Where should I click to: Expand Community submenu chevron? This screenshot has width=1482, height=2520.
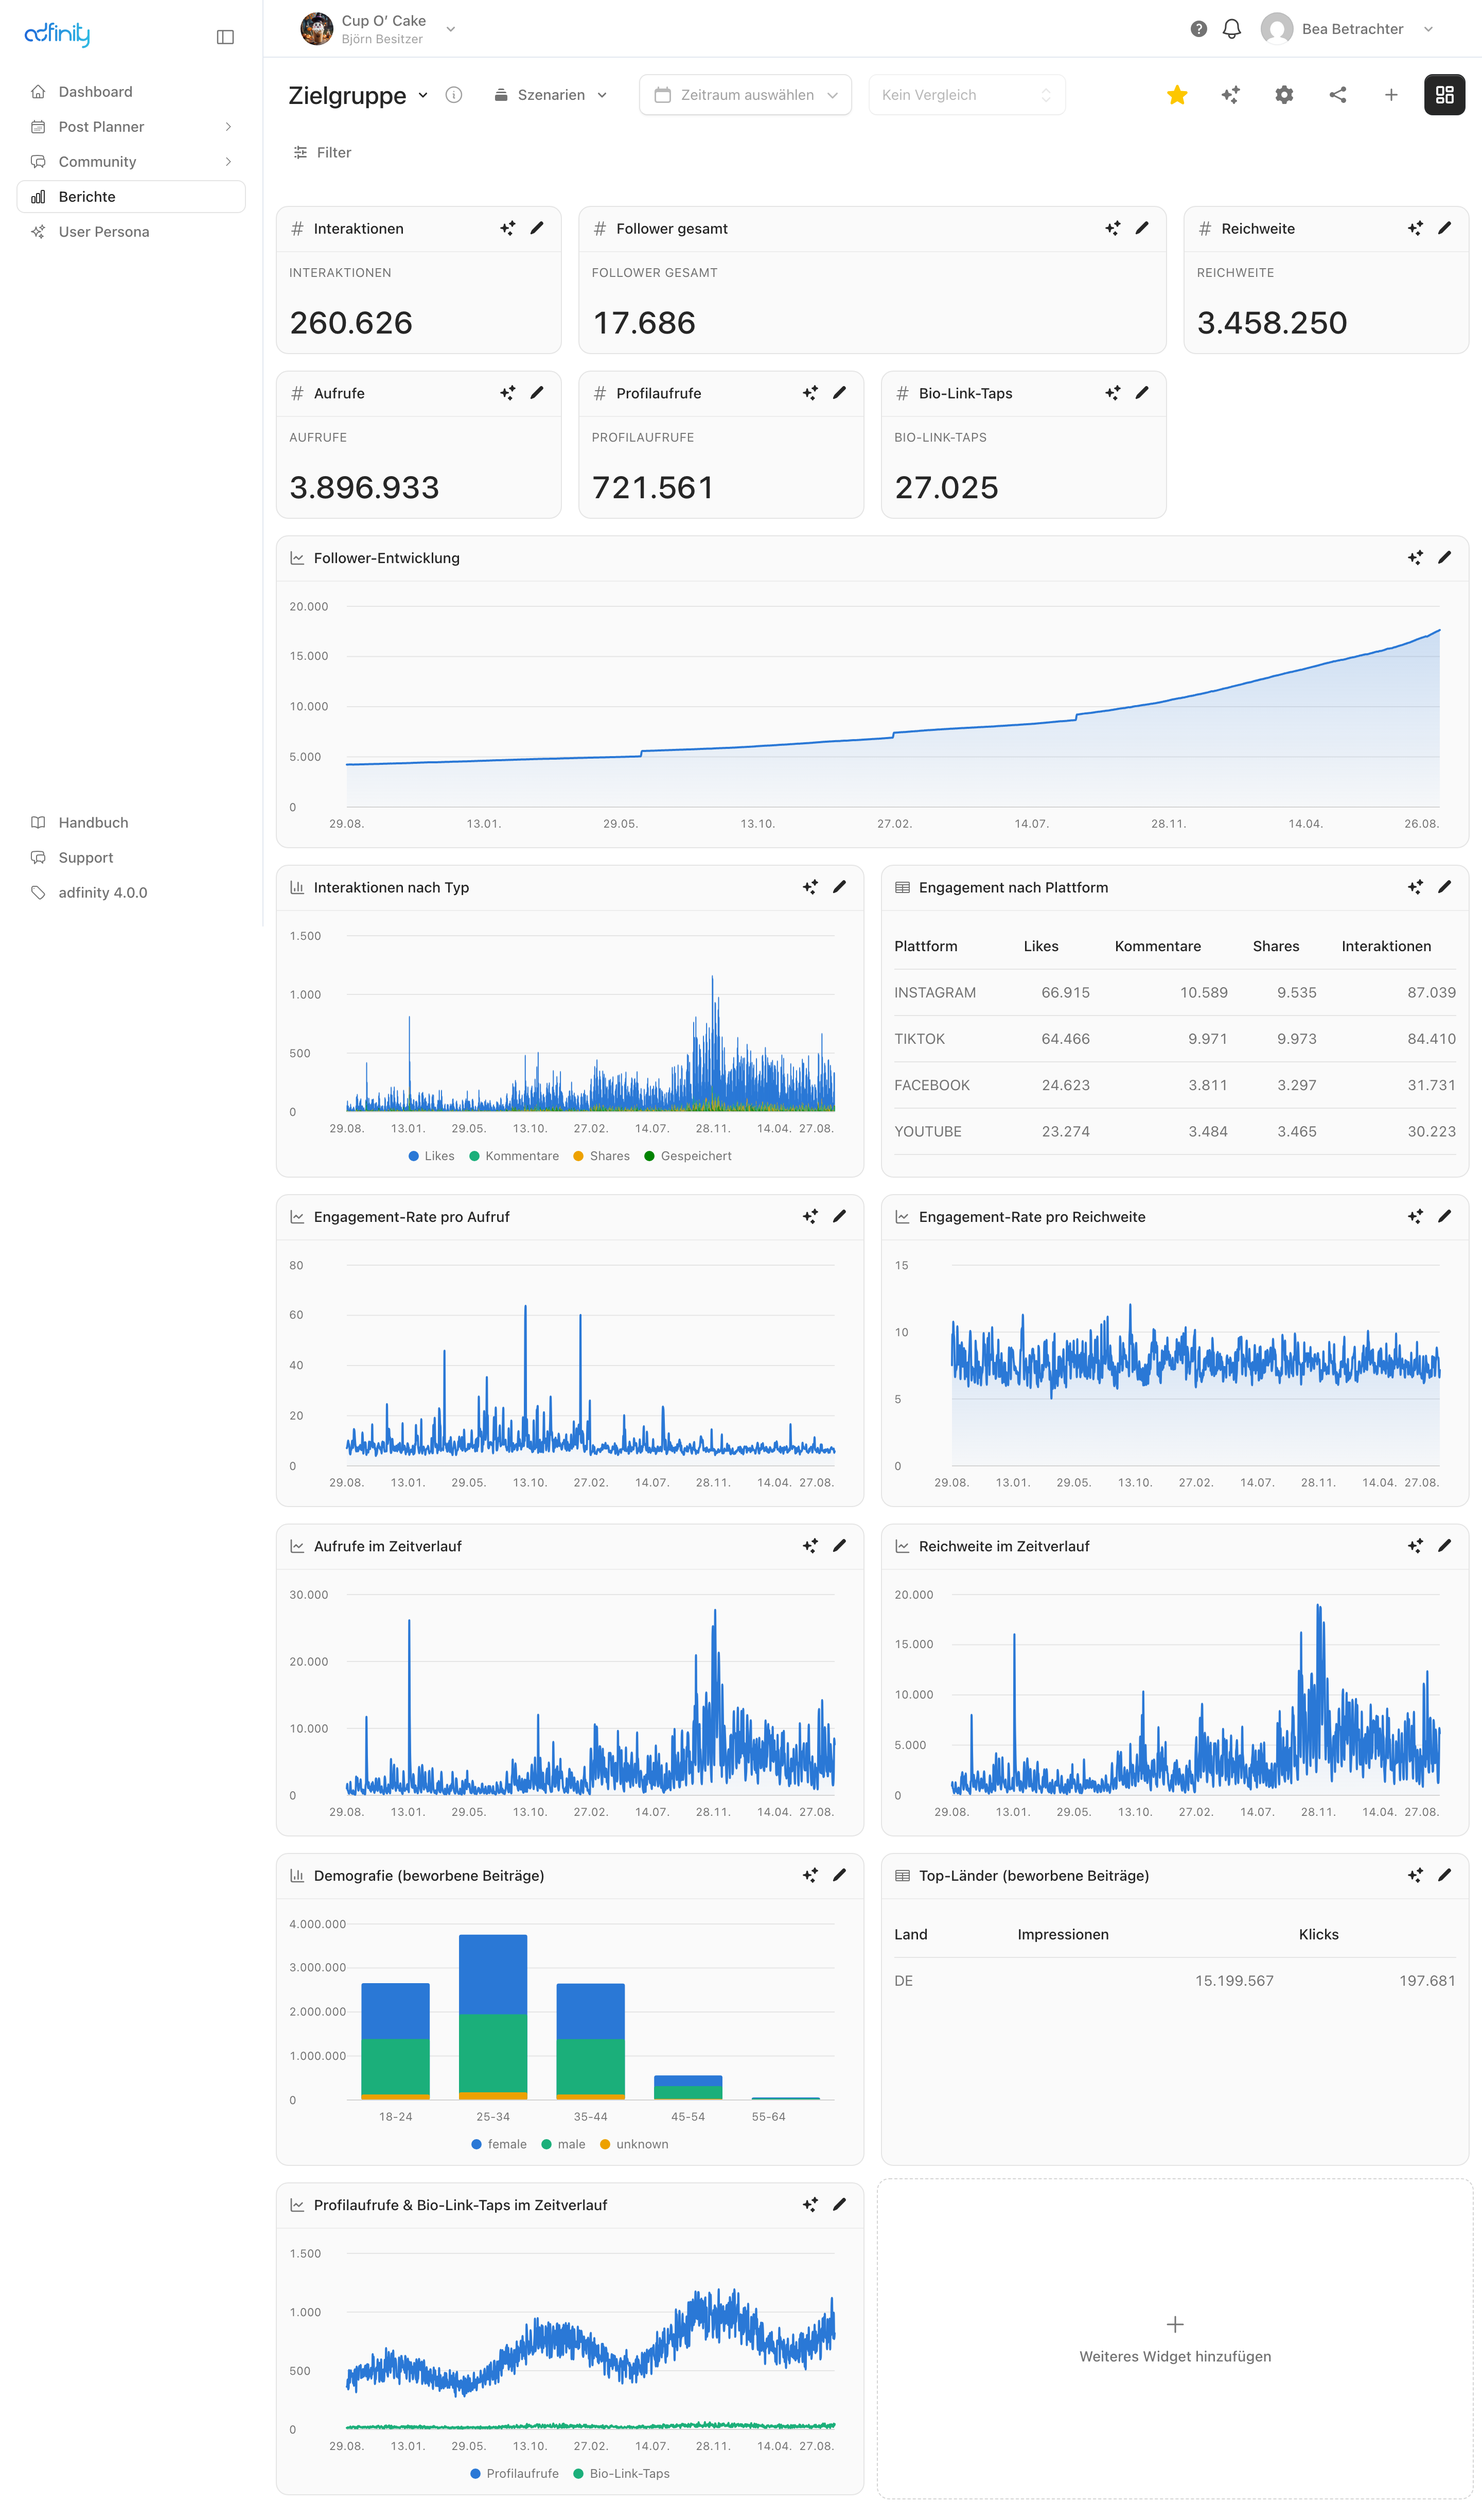228,162
